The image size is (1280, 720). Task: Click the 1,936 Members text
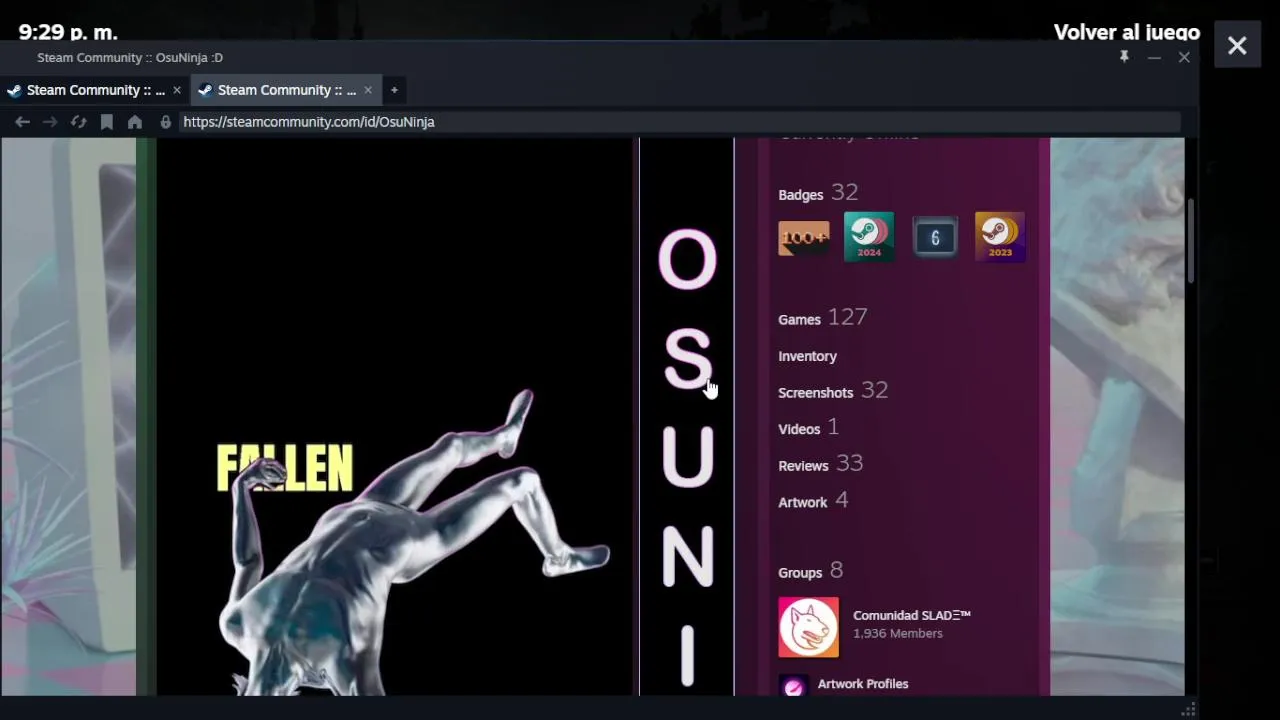pyautogui.click(x=898, y=634)
